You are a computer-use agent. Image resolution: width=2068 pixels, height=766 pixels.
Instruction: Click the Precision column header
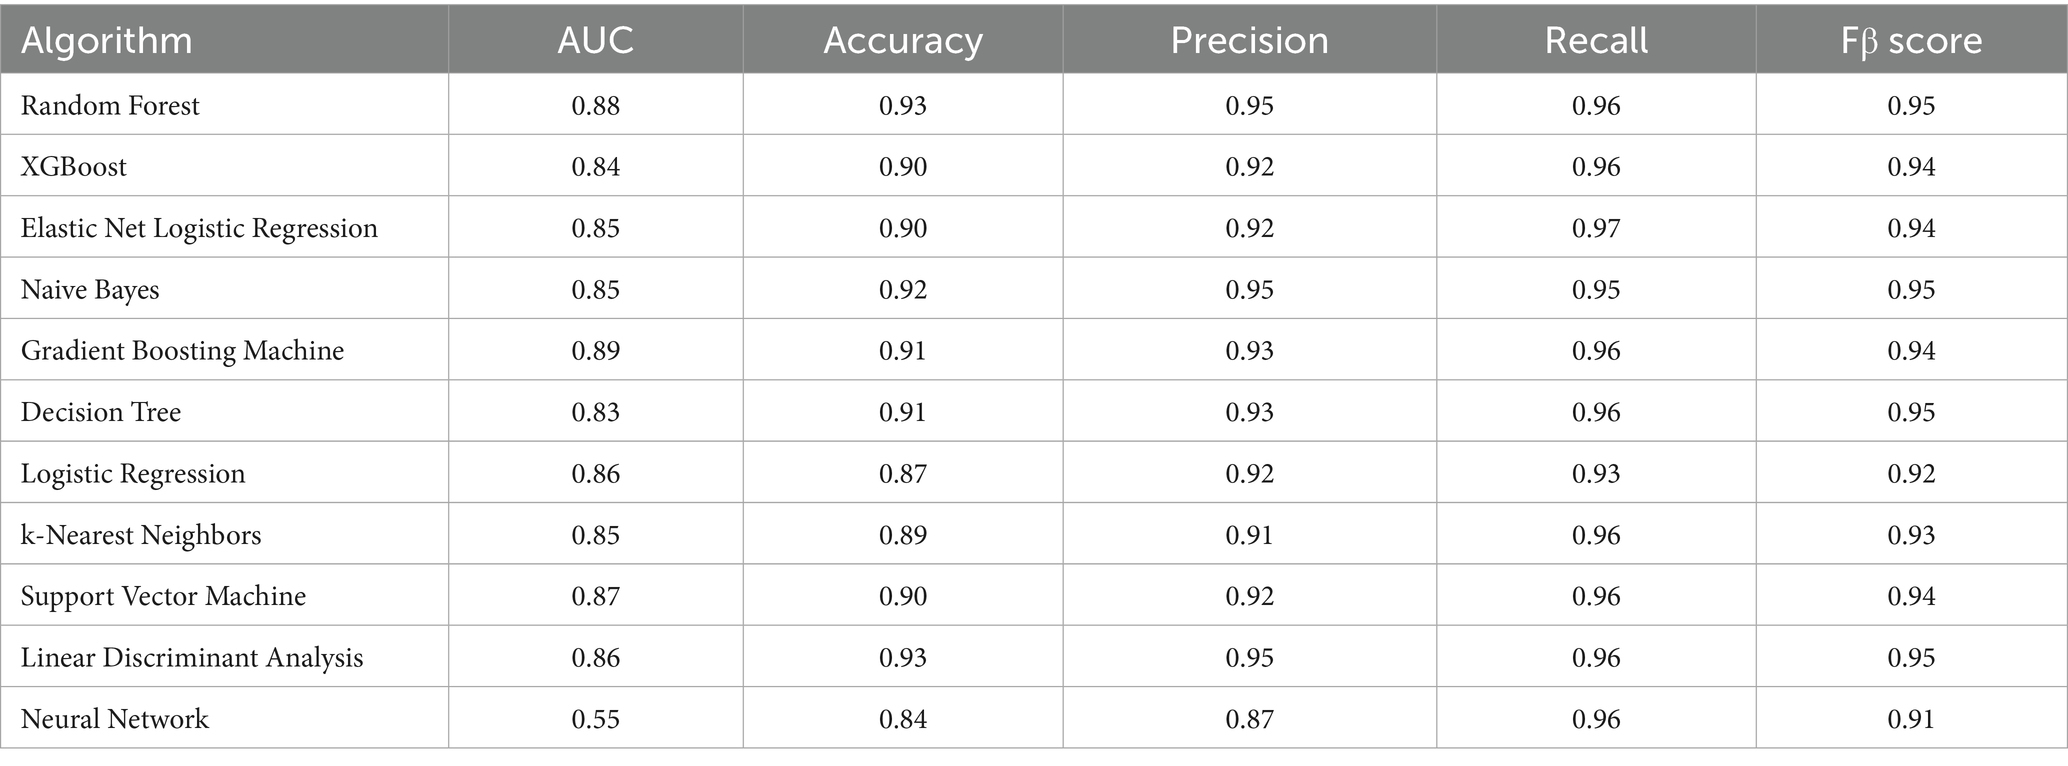click(1249, 41)
